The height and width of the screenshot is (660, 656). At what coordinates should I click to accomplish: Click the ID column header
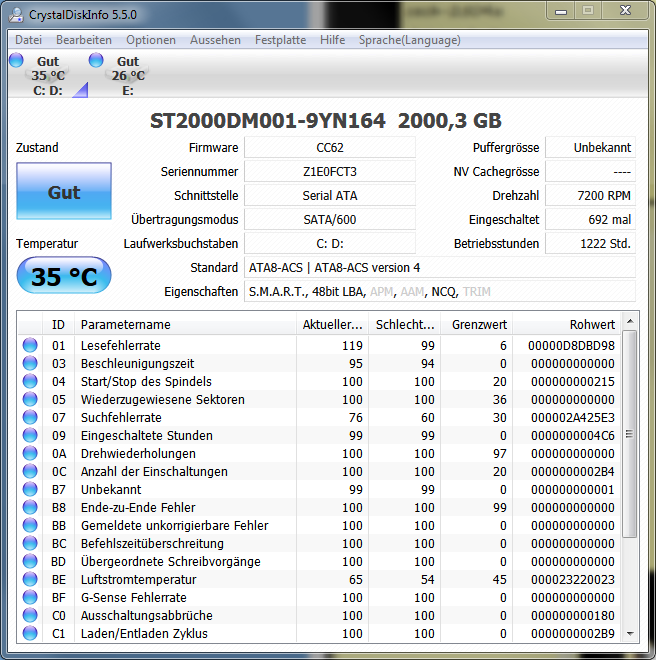point(59,324)
